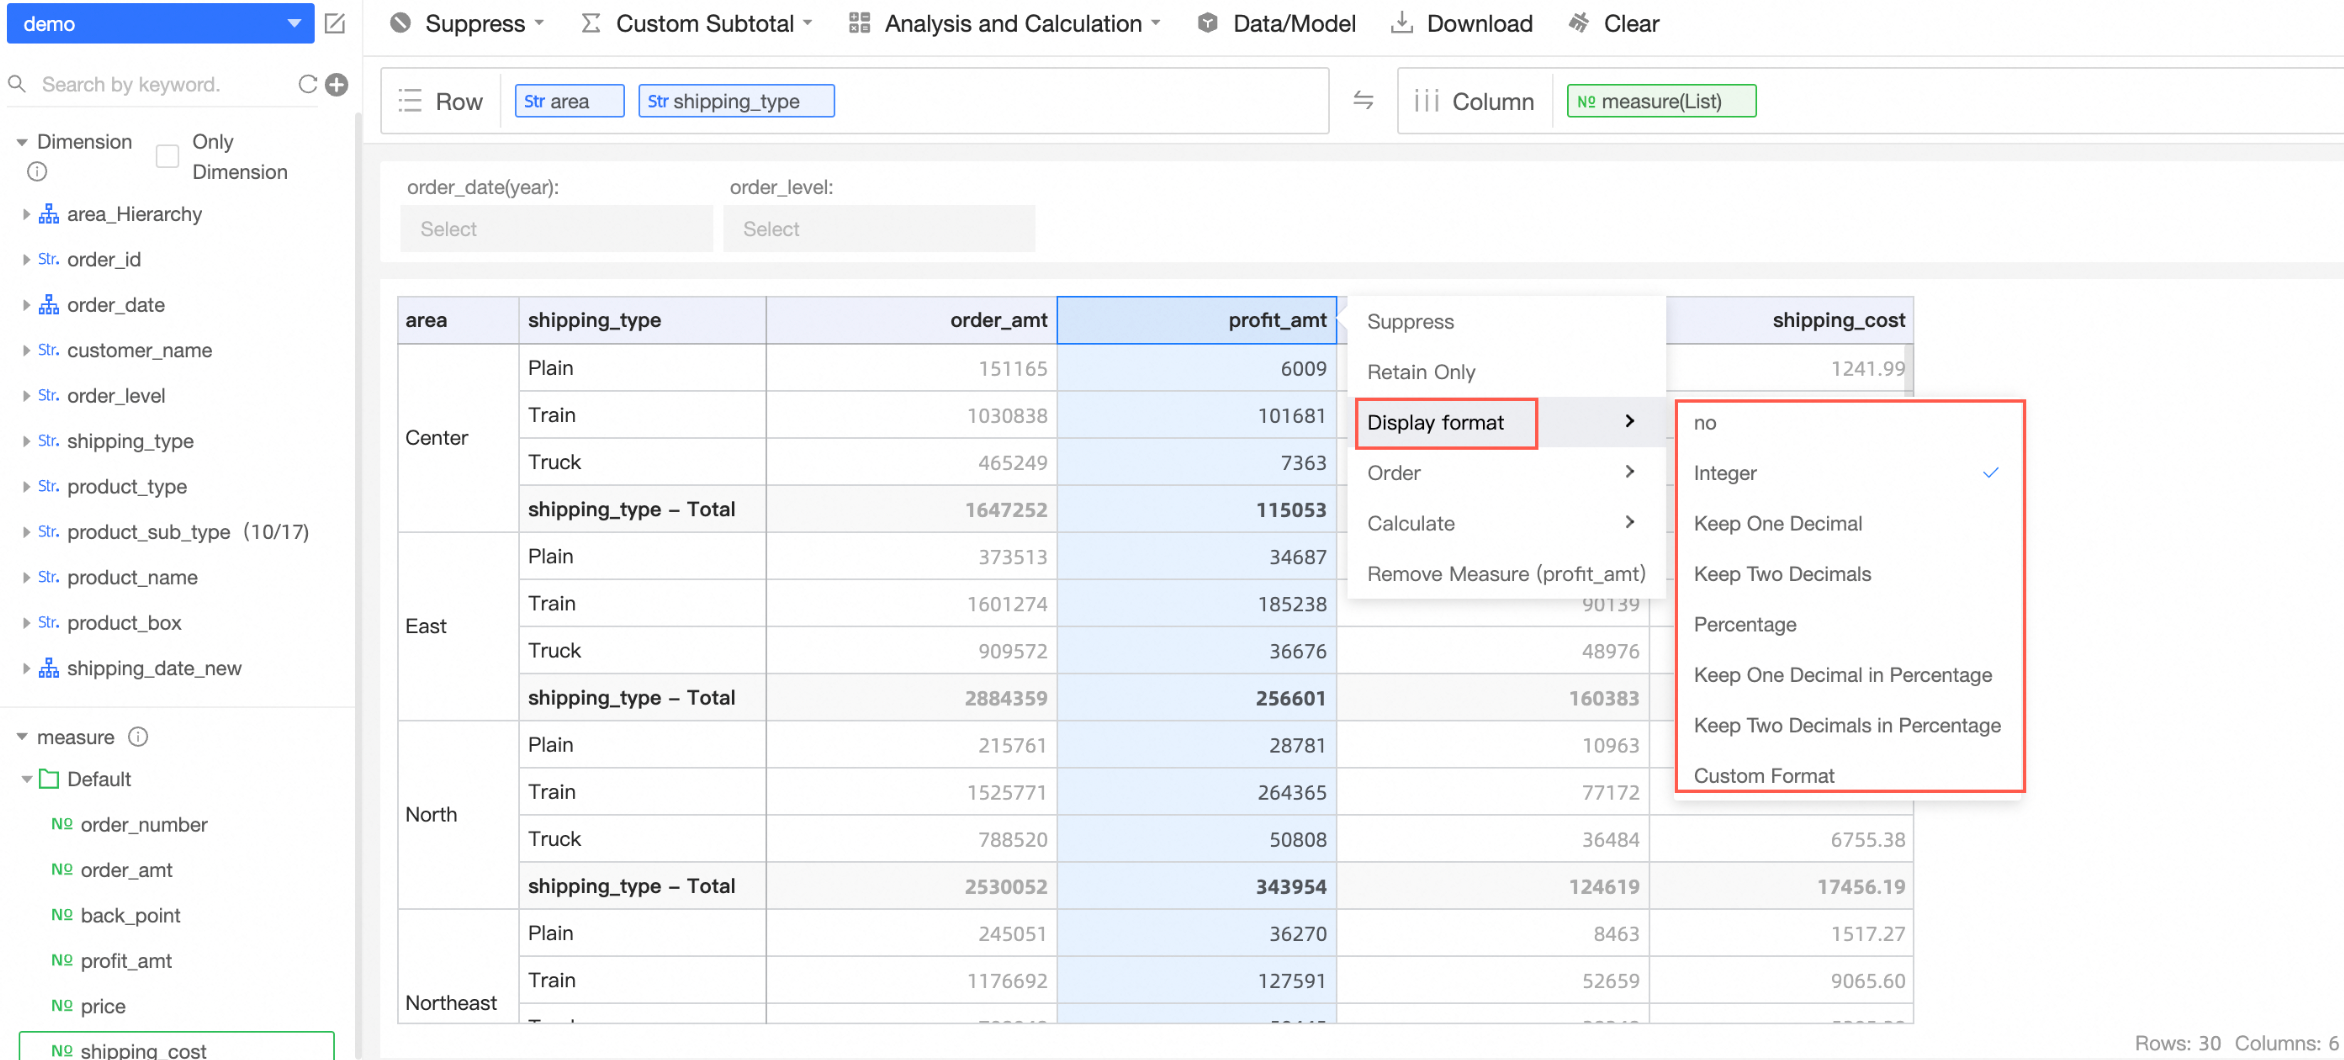The height and width of the screenshot is (1060, 2344).
Task: Toggle the Only Dimension checkbox
Action: [168, 156]
